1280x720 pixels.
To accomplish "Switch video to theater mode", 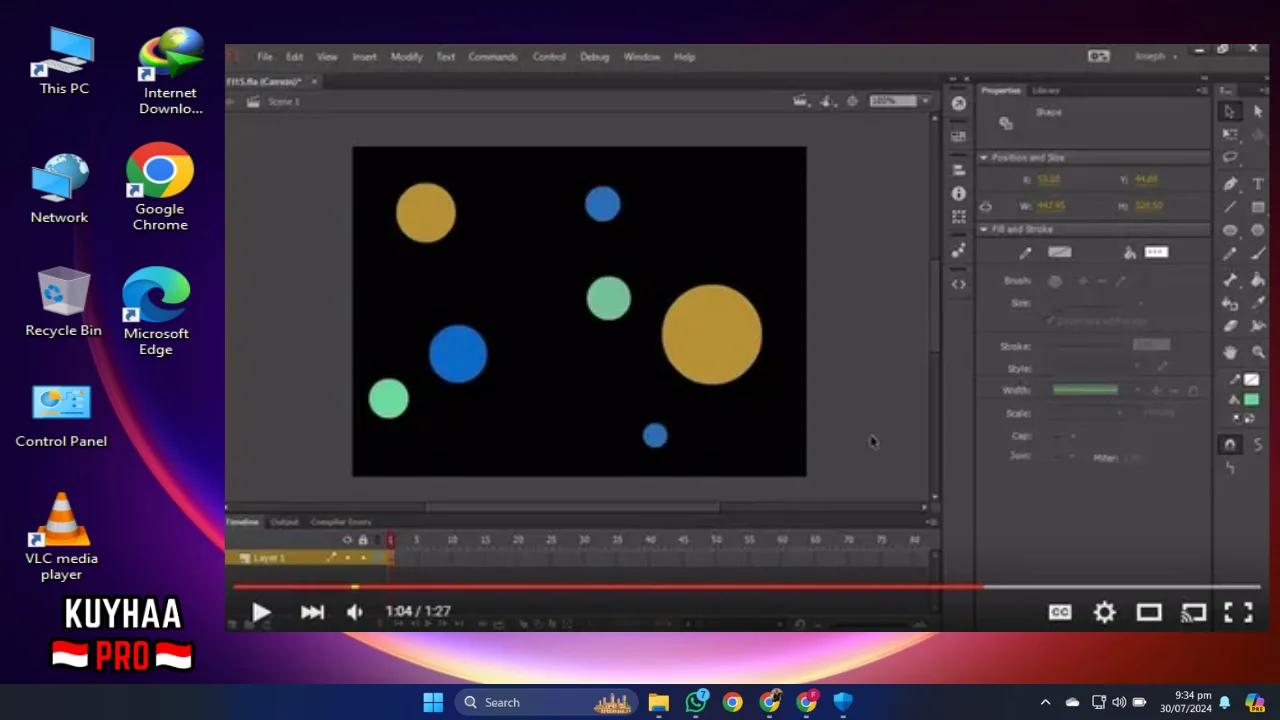I will click(1149, 612).
